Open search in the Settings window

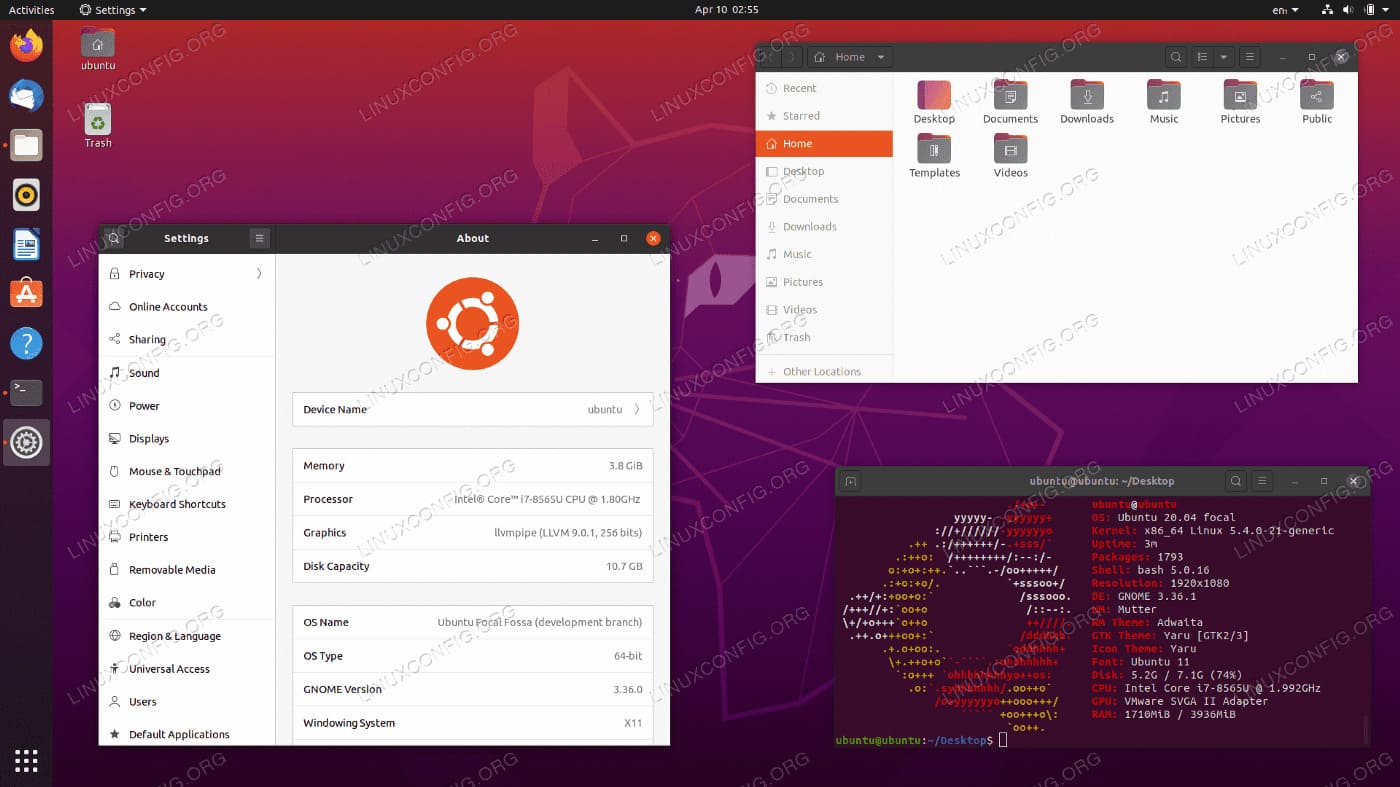pyautogui.click(x=113, y=238)
